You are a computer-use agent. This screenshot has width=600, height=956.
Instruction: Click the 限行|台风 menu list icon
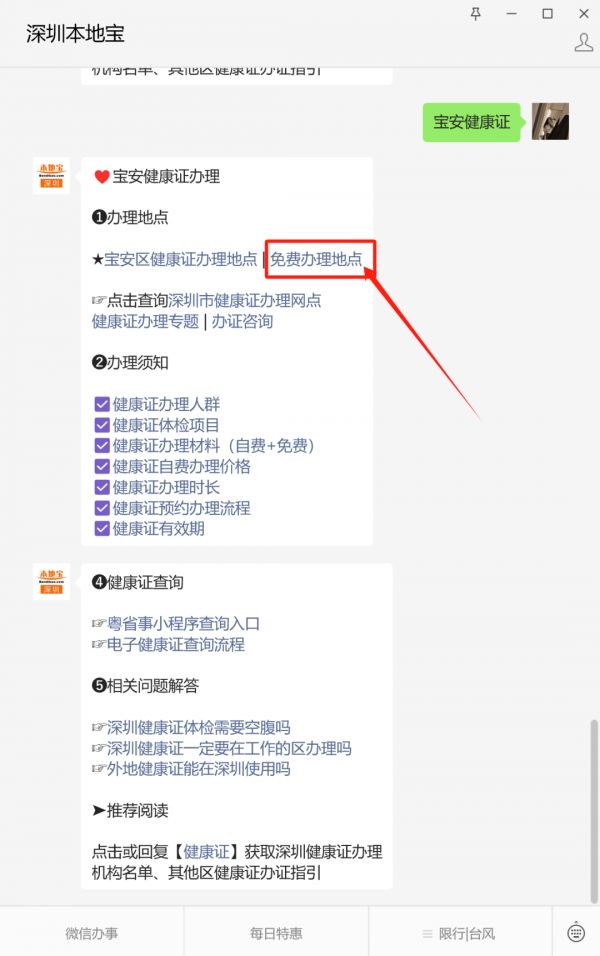coord(427,934)
